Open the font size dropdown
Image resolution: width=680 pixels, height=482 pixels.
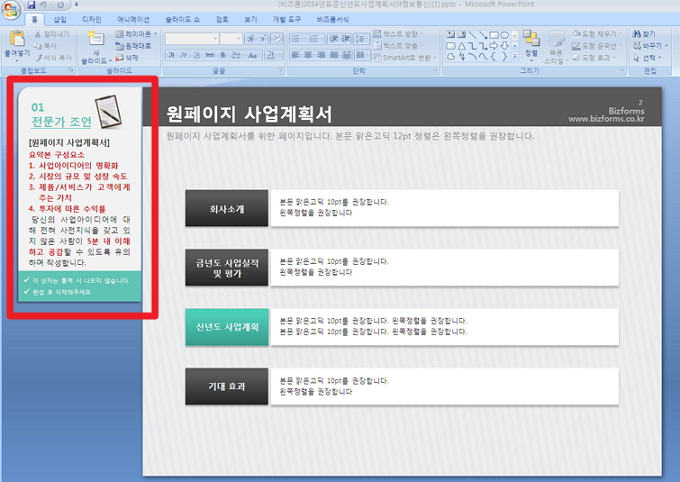coord(239,39)
